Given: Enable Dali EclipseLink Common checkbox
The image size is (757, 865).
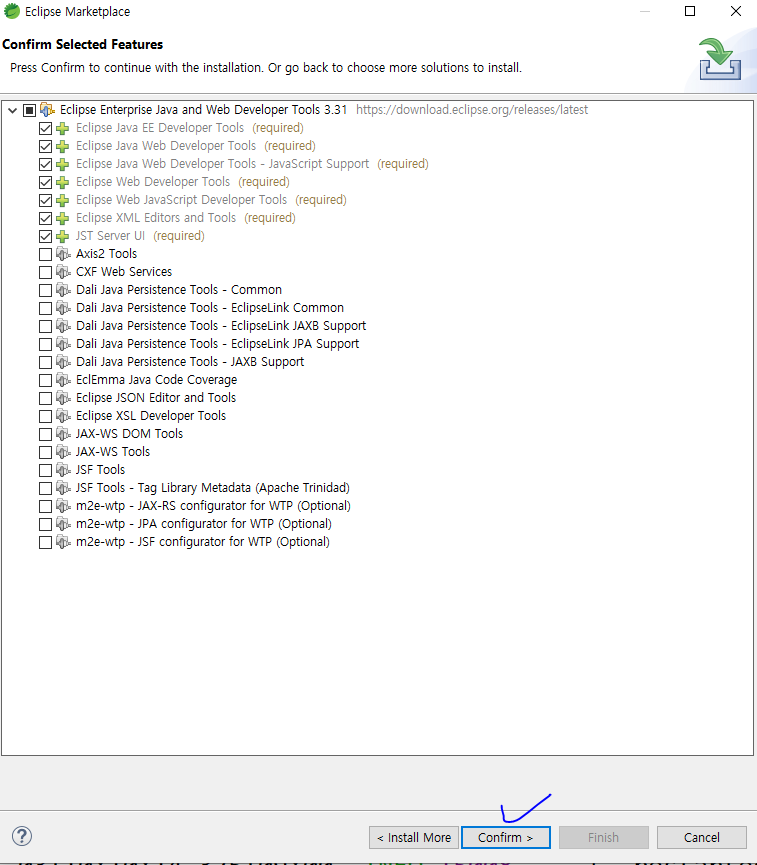Looking at the screenshot, I should coord(45,308).
